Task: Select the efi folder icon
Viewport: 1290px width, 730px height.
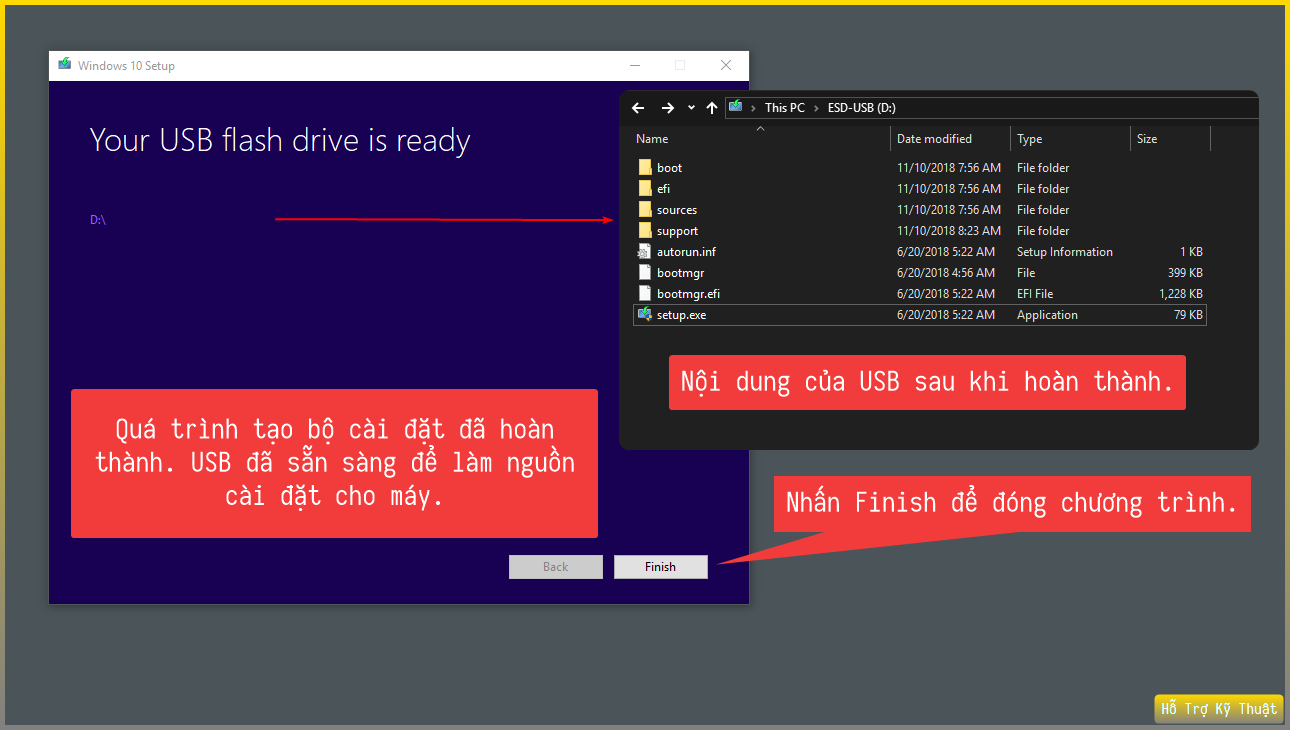Action: 645,189
